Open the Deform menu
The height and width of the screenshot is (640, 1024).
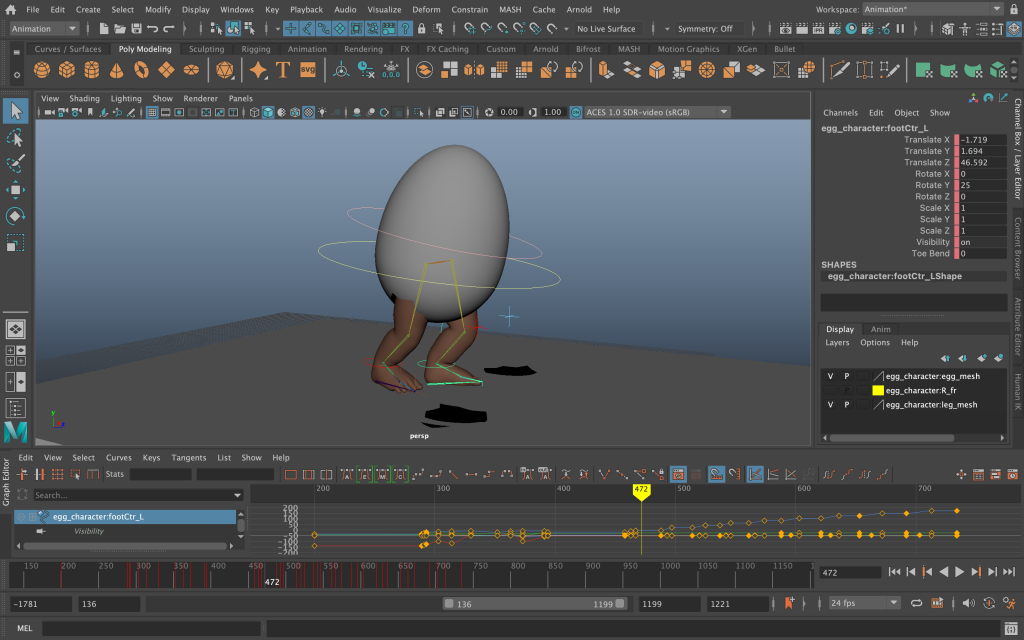coord(426,10)
